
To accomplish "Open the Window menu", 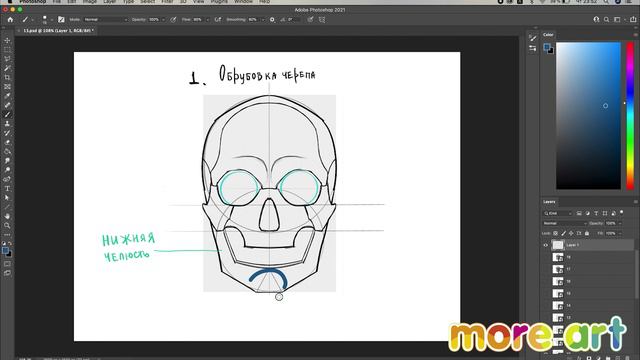I will [x=243, y=2].
